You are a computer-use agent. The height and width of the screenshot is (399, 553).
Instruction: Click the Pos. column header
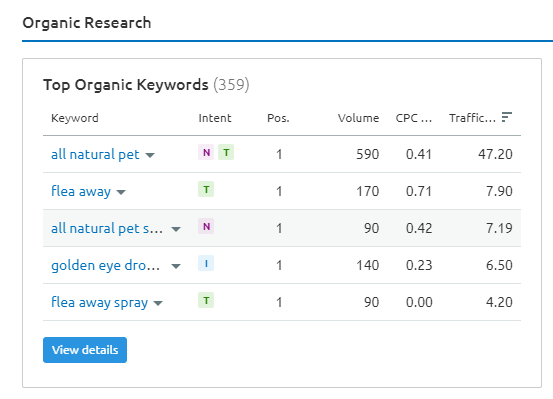click(278, 118)
